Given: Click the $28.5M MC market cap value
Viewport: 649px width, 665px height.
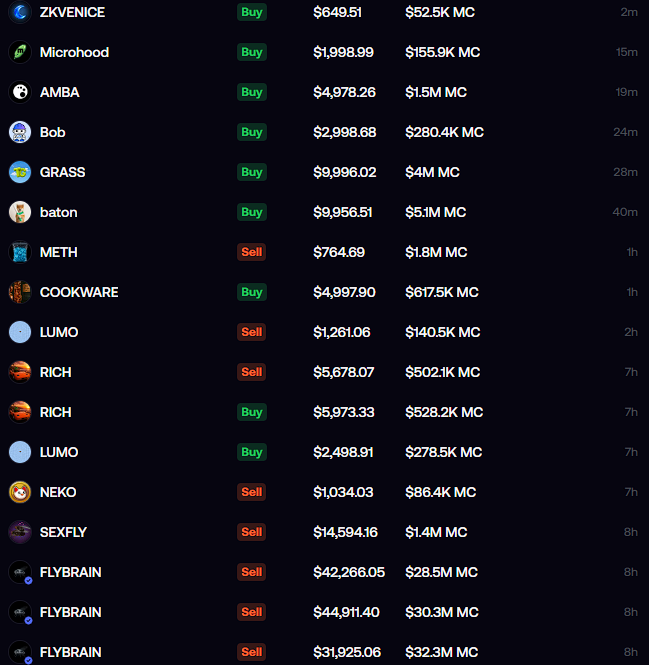Looking at the screenshot, I should pos(441,572).
